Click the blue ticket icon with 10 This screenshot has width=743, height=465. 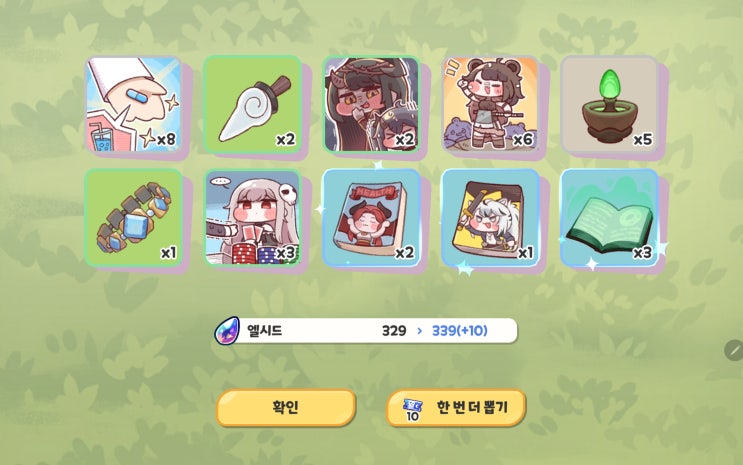(412, 410)
